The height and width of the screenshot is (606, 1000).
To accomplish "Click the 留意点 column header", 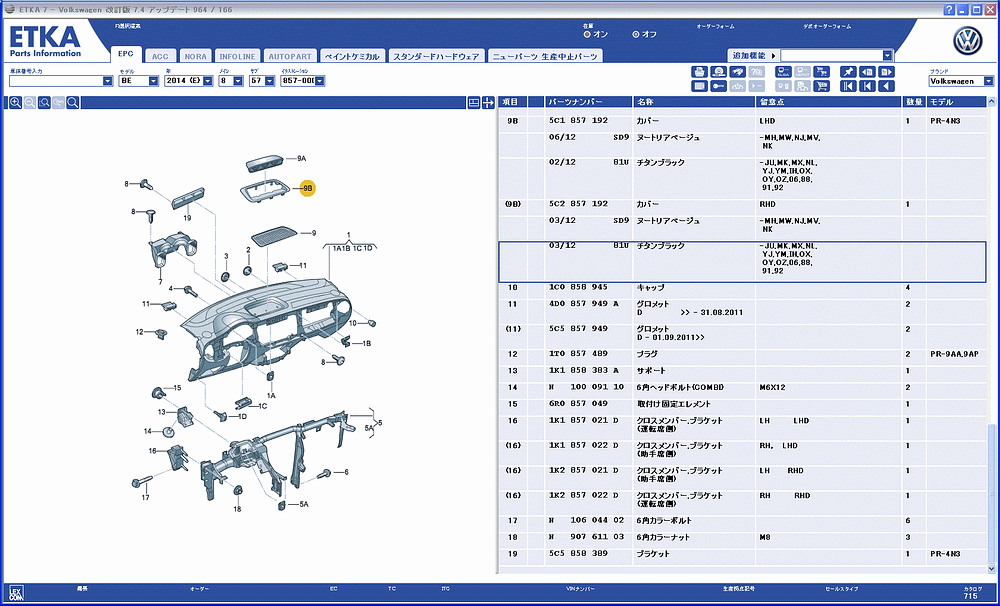I will point(828,102).
